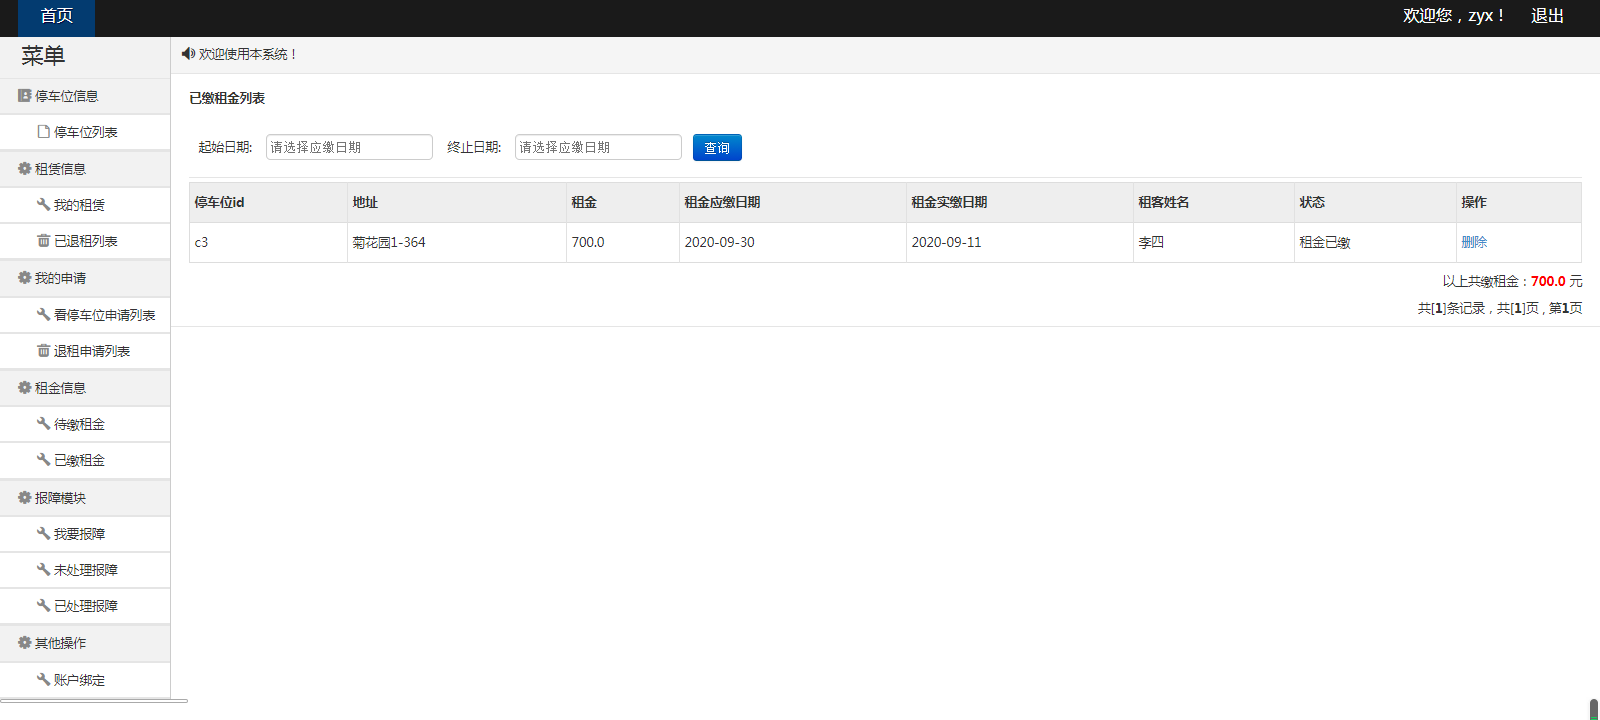Click the 地址 column header
The width and height of the screenshot is (1600, 720).
457,202
